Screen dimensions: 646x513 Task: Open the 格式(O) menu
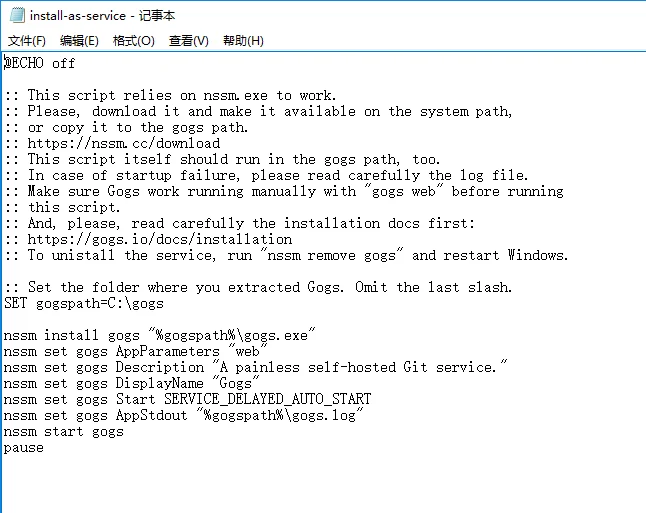coord(133,41)
